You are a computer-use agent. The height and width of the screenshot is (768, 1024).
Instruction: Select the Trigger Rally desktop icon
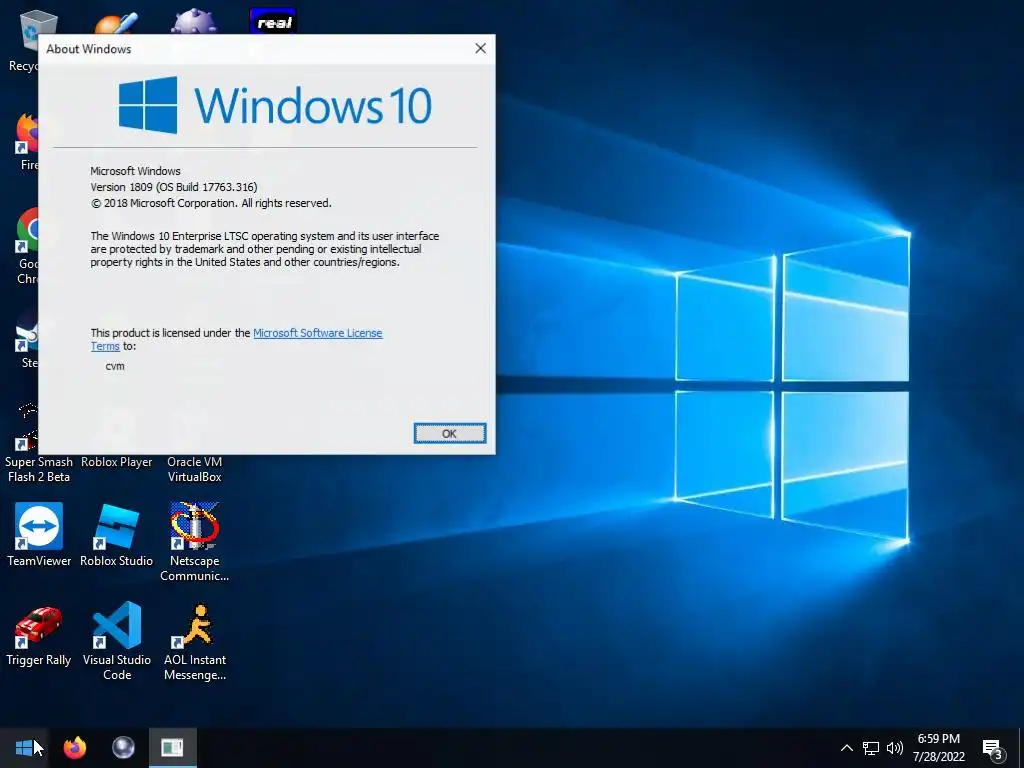tap(39, 635)
